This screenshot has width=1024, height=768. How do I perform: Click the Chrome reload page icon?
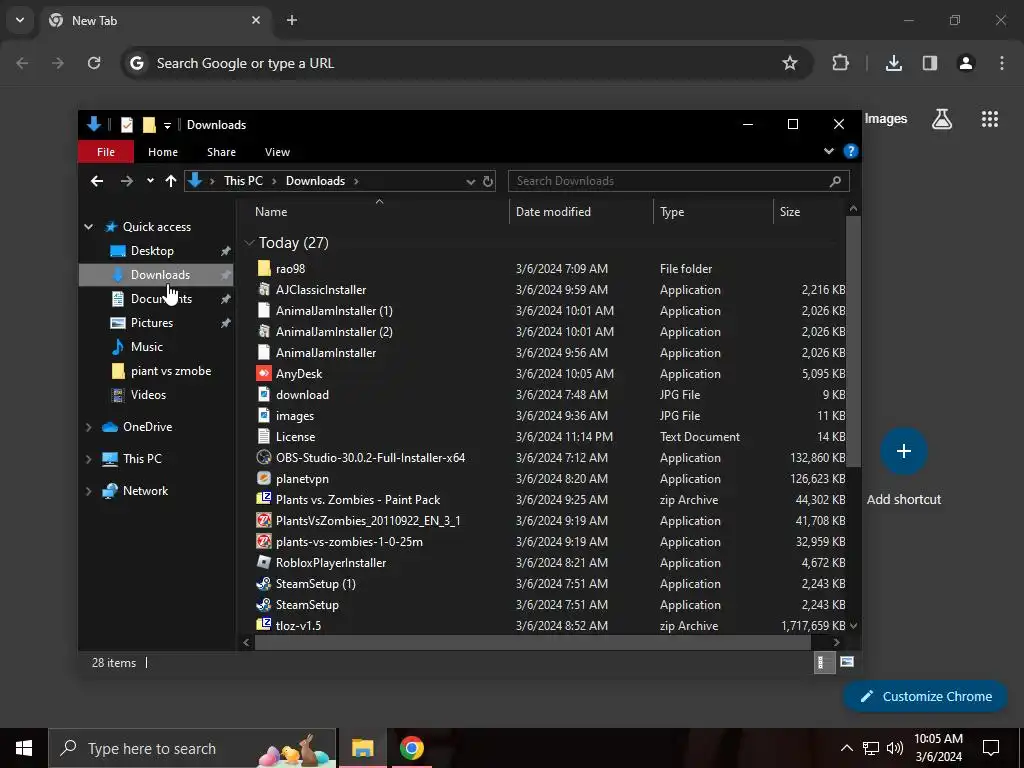coord(94,63)
